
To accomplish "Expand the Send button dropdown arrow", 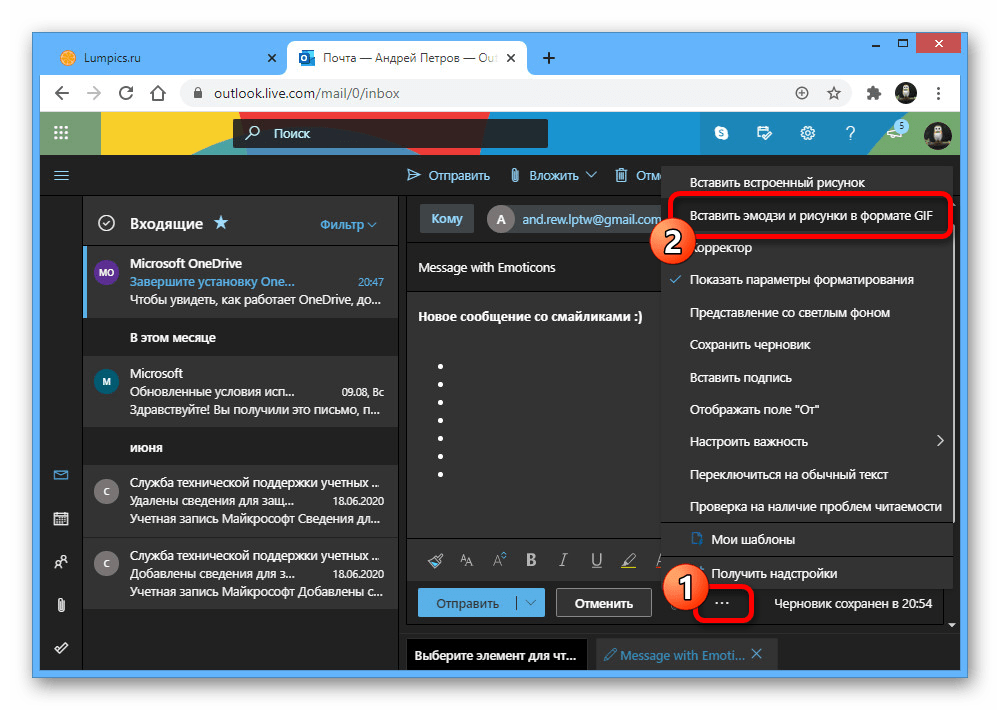I will click(531, 603).
